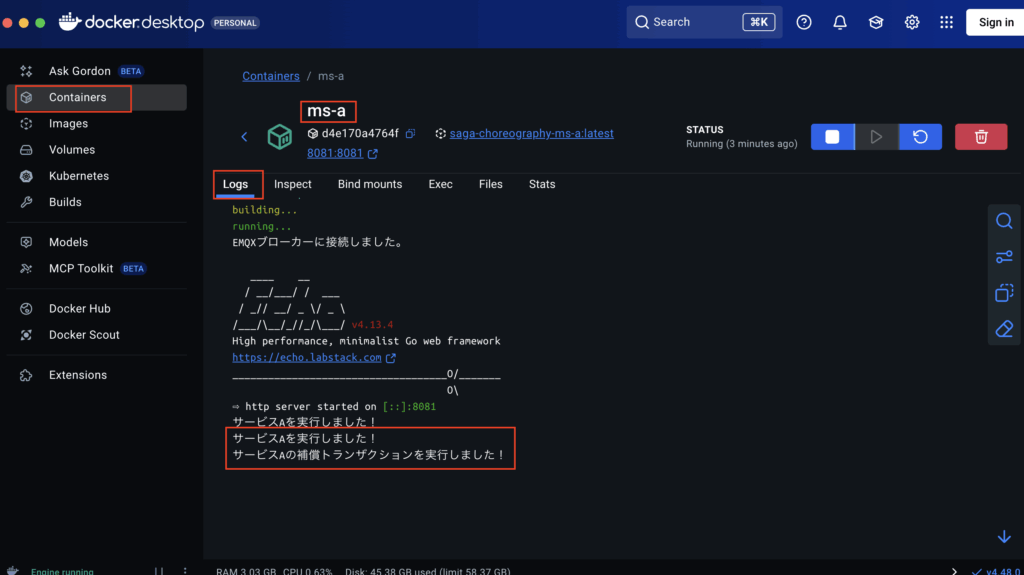Switch to the Inspect tab
The height and width of the screenshot is (575, 1024).
(293, 184)
